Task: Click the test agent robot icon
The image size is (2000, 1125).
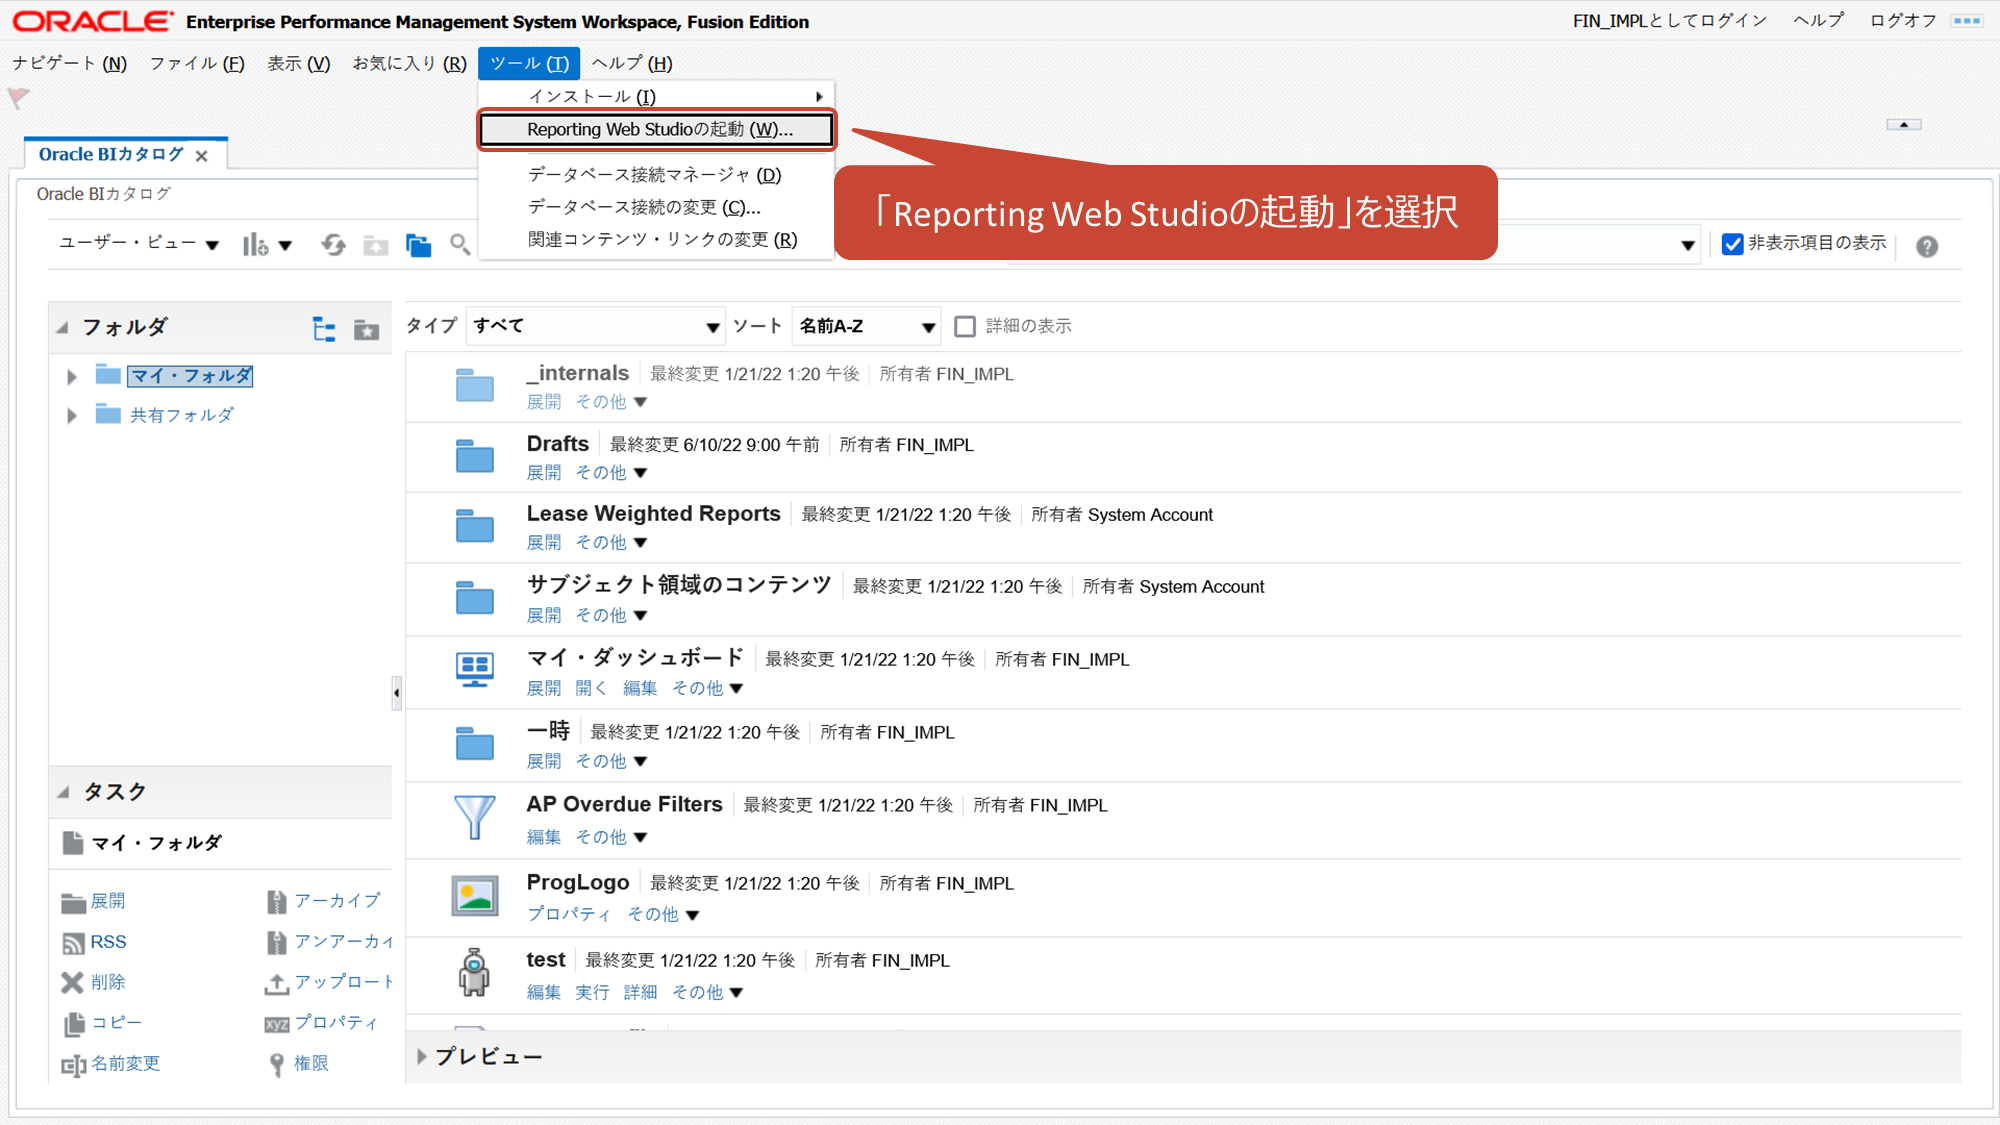Action: pos(474,973)
